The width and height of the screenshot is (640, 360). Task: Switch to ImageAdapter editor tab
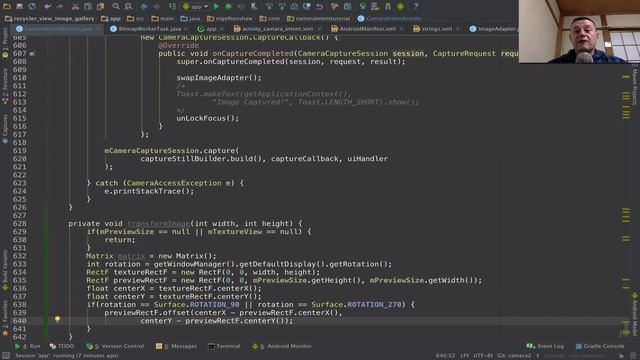pyautogui.click(x=493, y=29)
